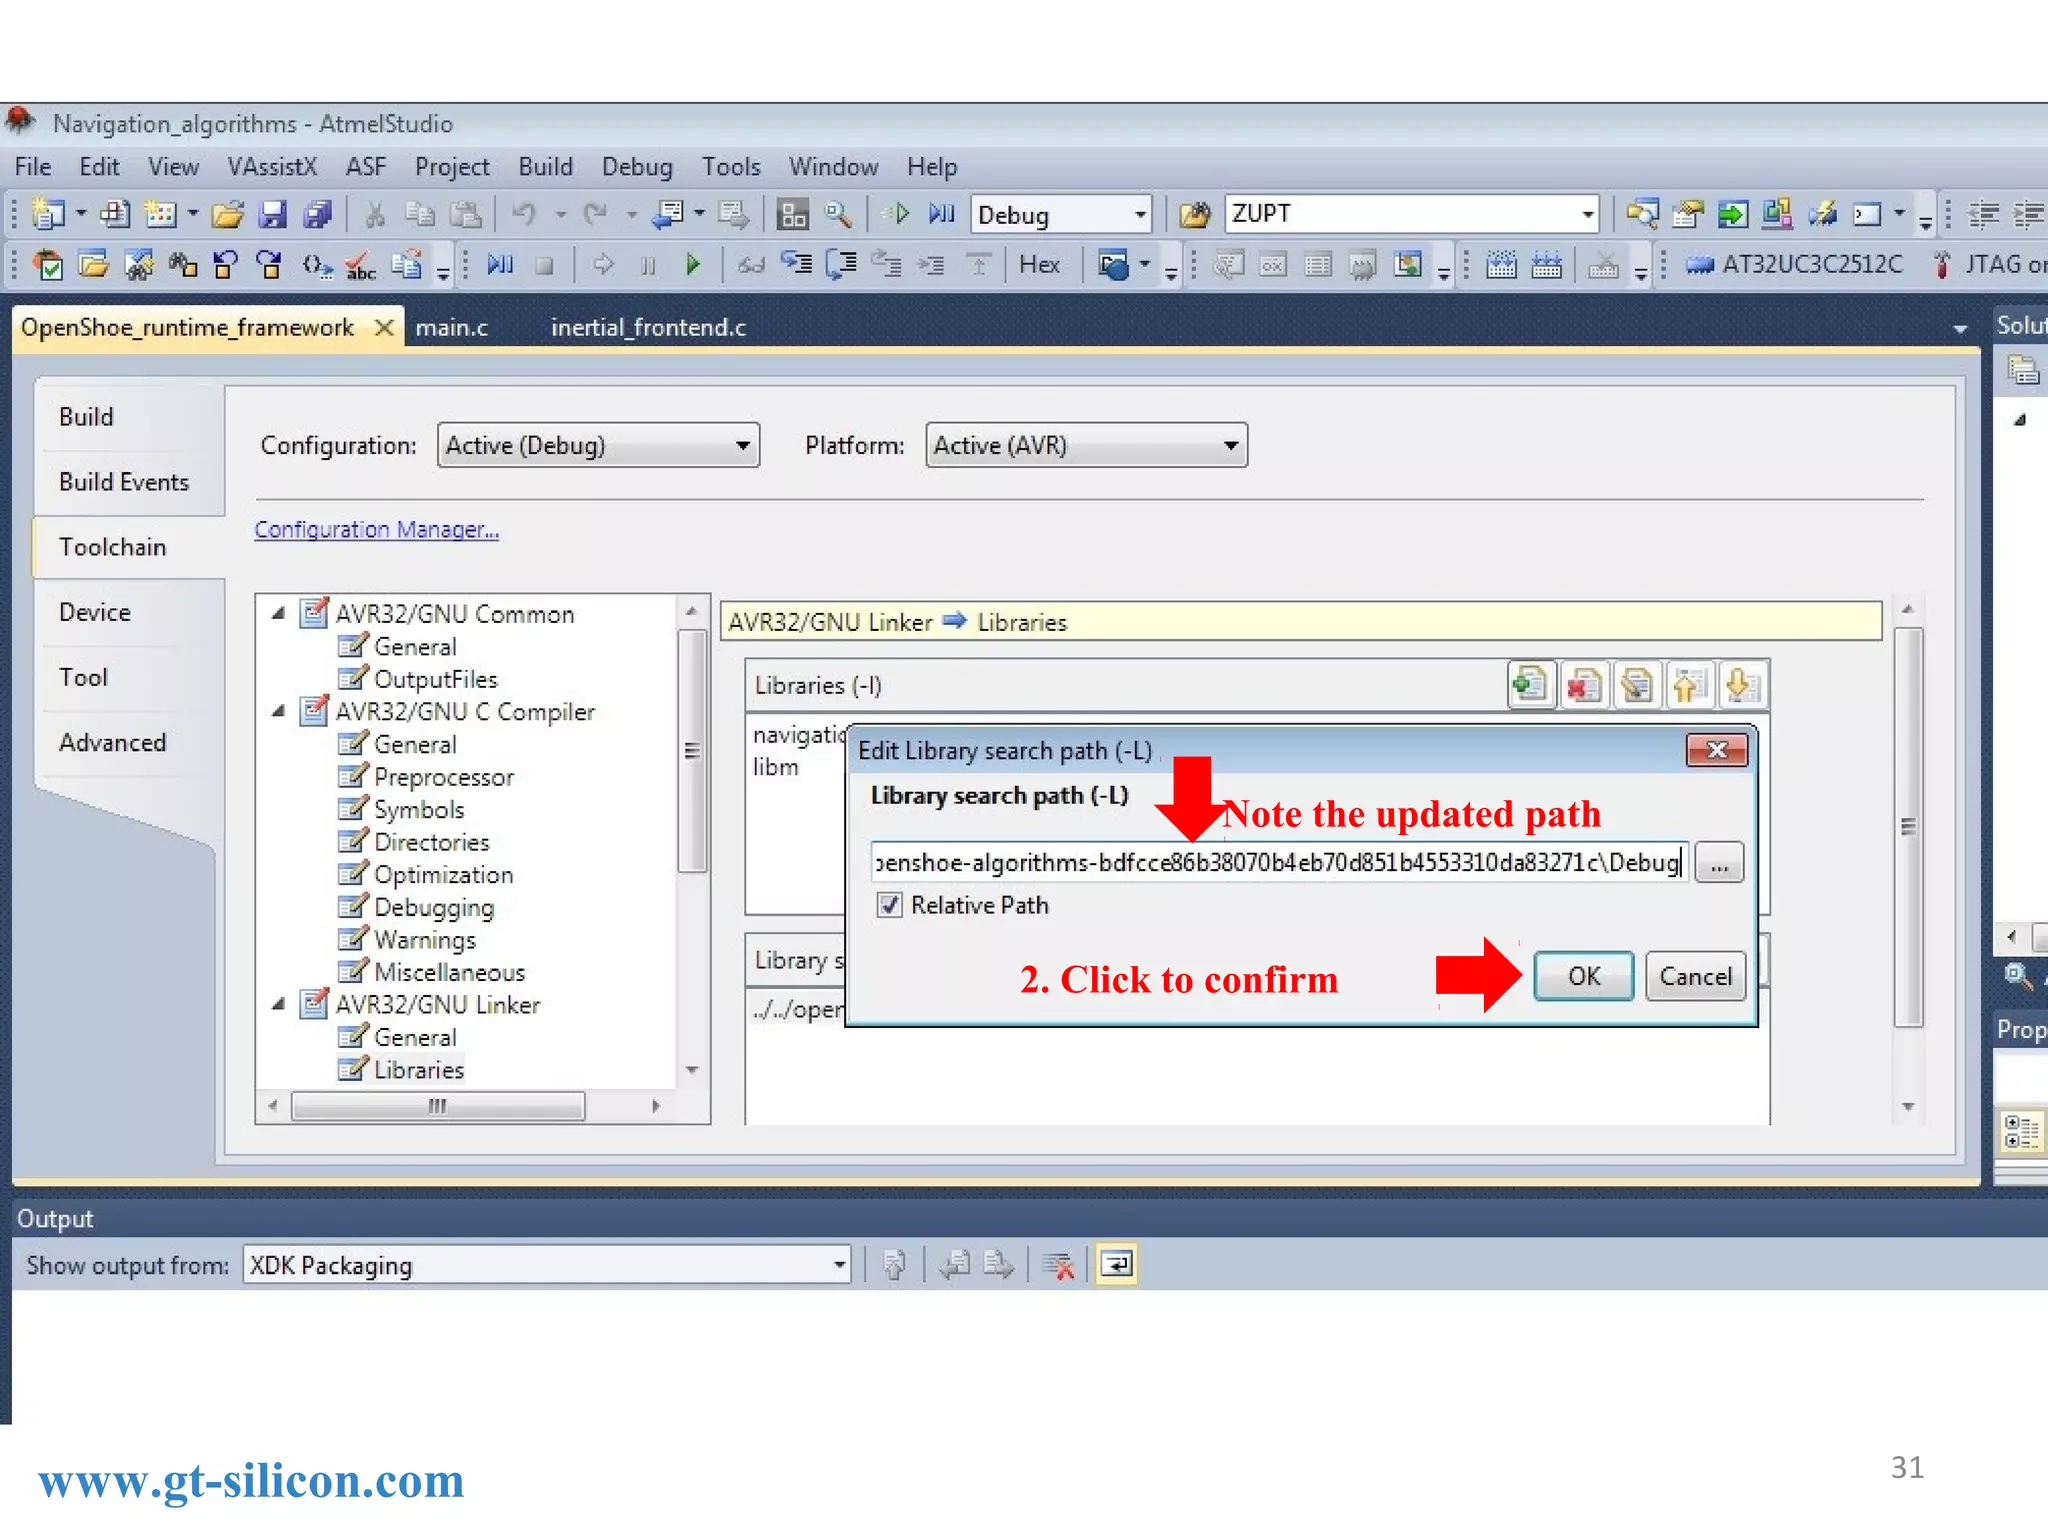Click the Move Up icon in Libraries (-l) header

(1688, 685)
